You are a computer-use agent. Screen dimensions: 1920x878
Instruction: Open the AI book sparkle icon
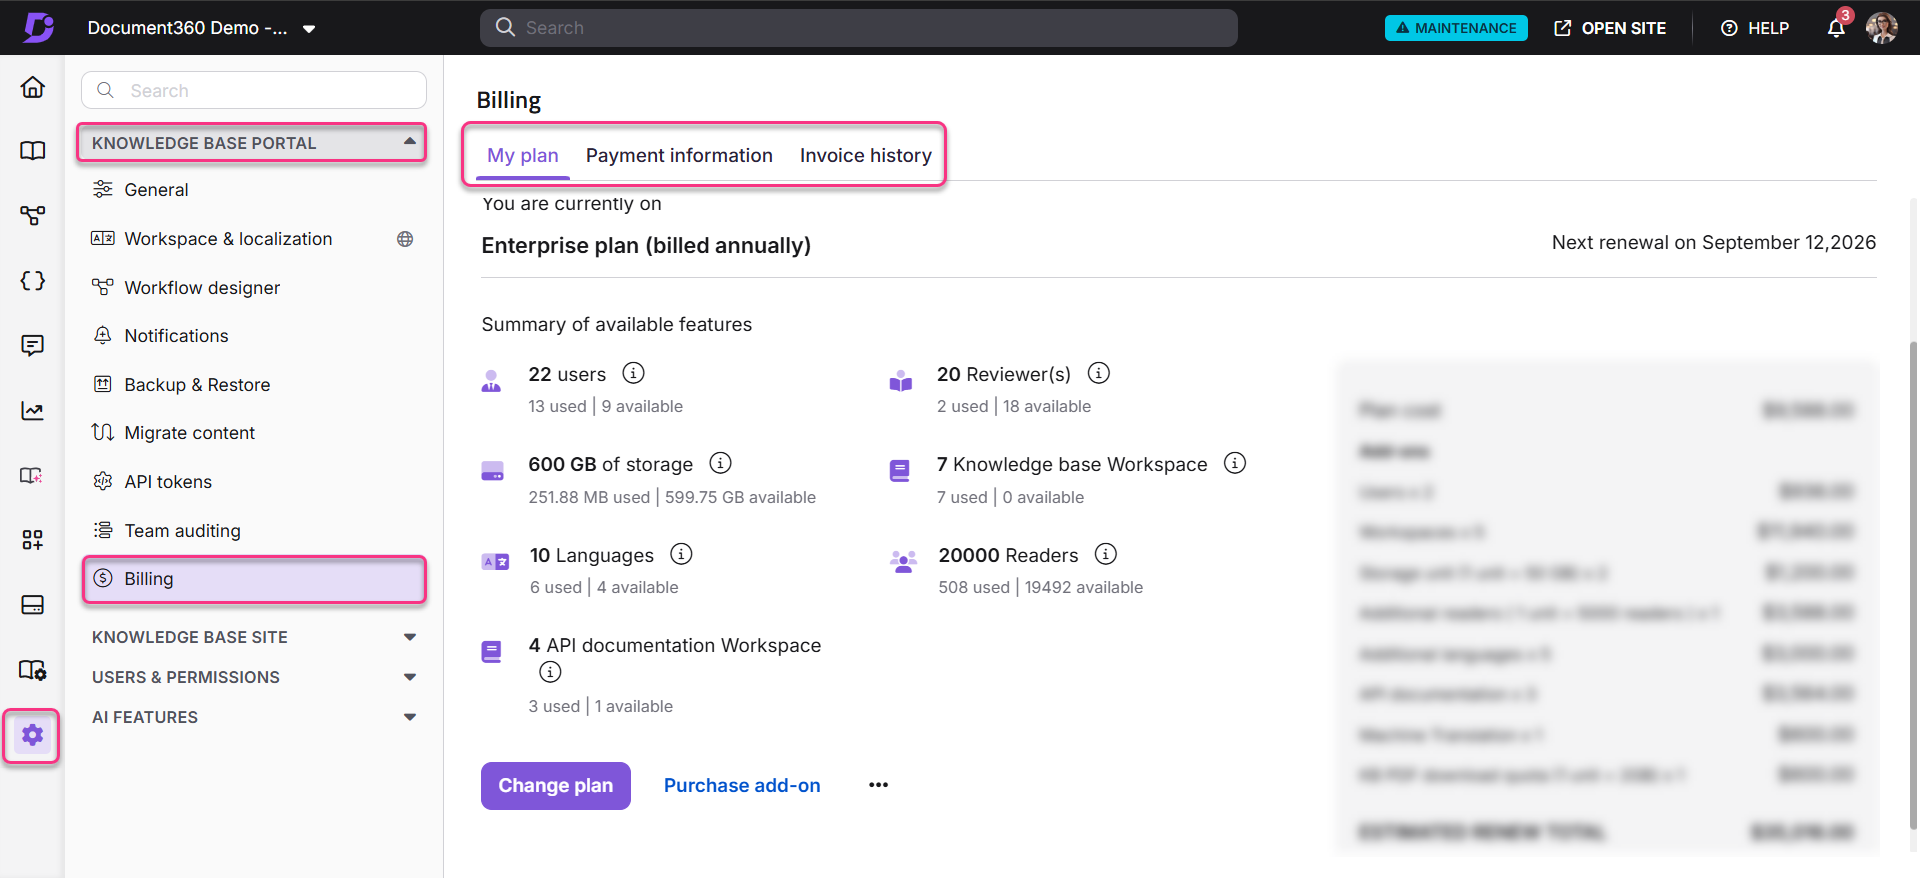click(x=33, y=475)
